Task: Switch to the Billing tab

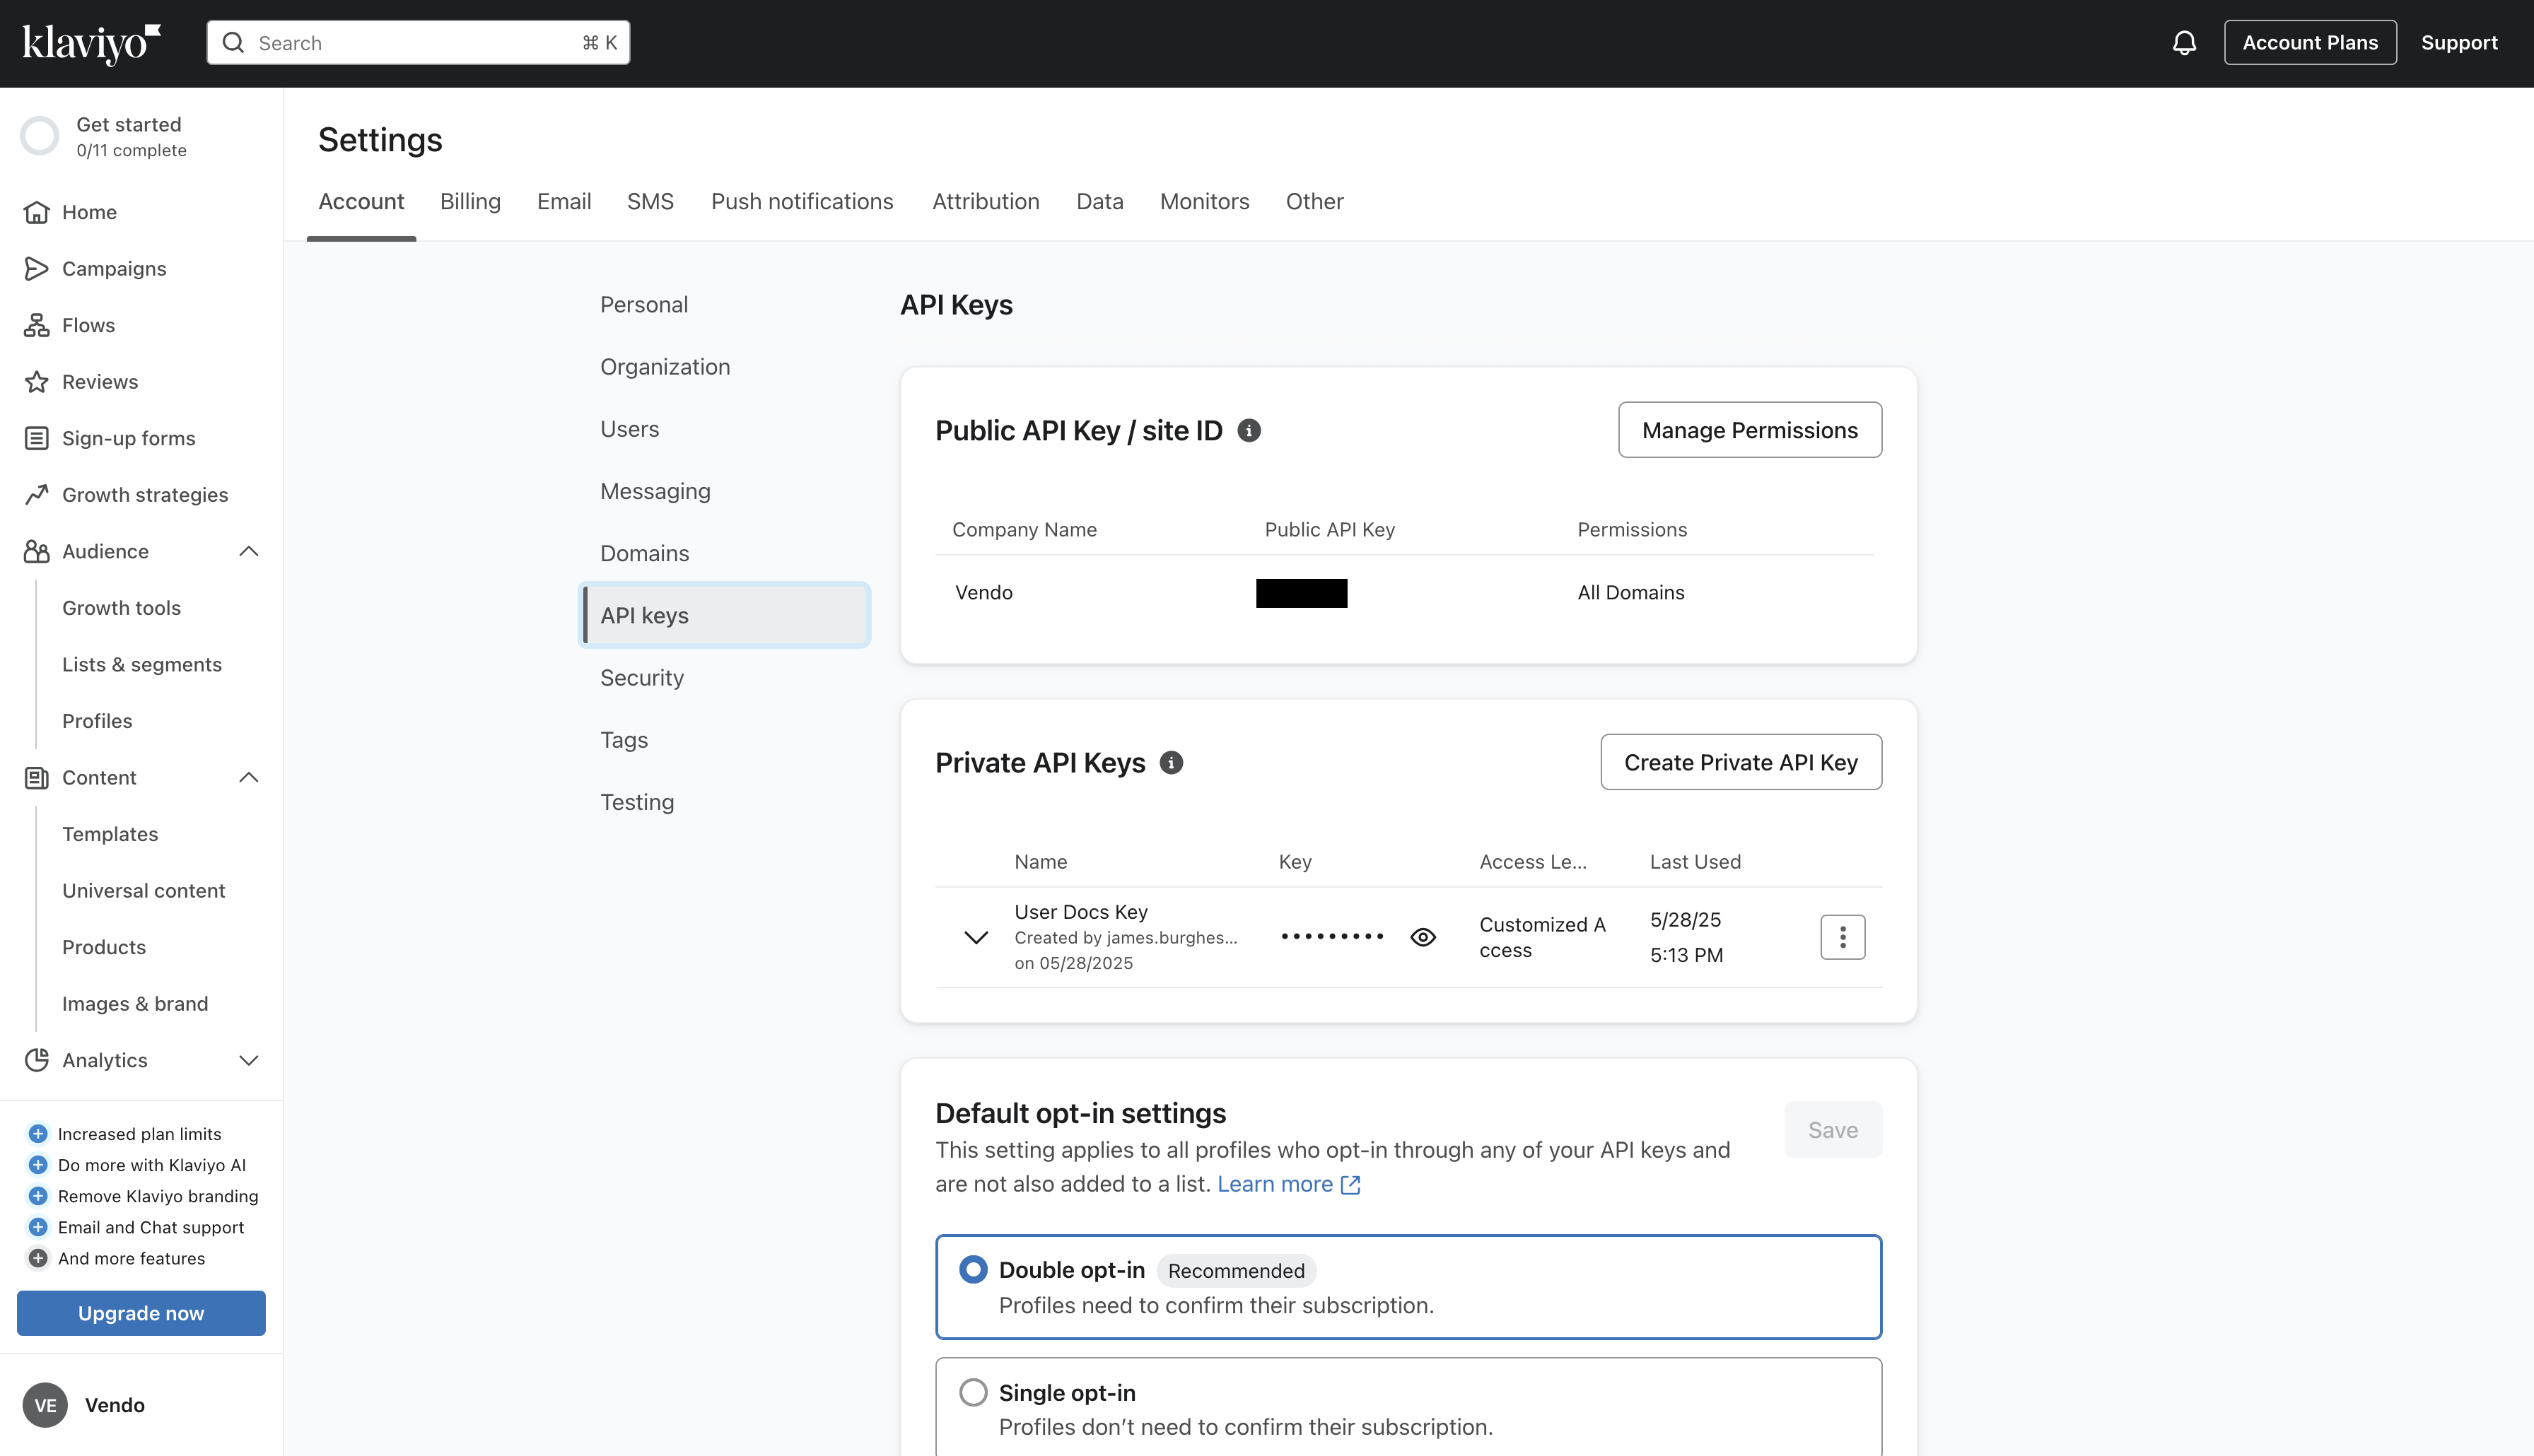Action: click(470, 201)
